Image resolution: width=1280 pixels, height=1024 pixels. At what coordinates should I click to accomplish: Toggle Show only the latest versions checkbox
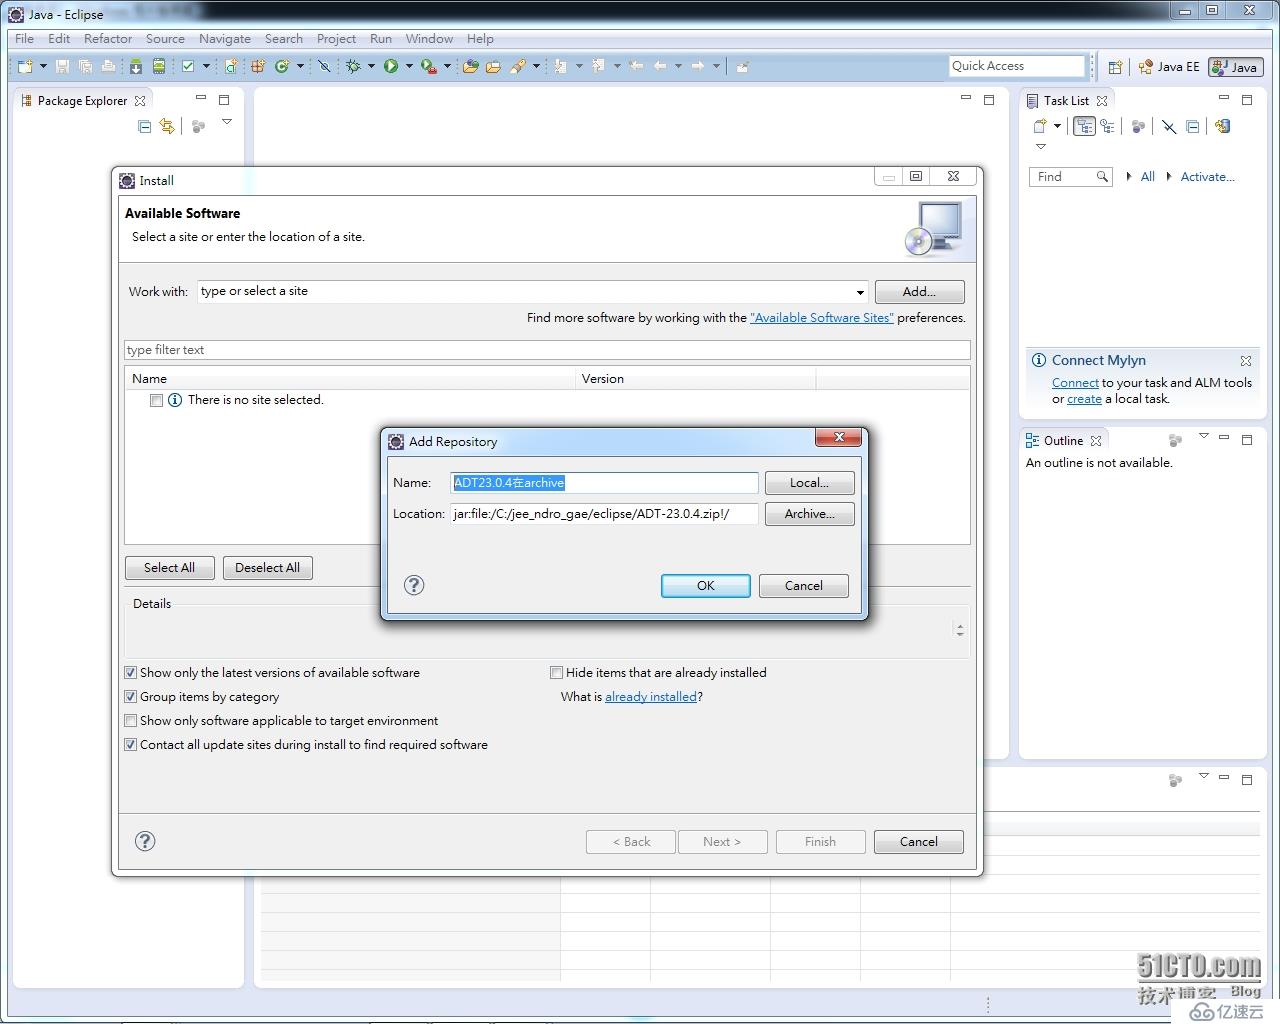point(130,673)
